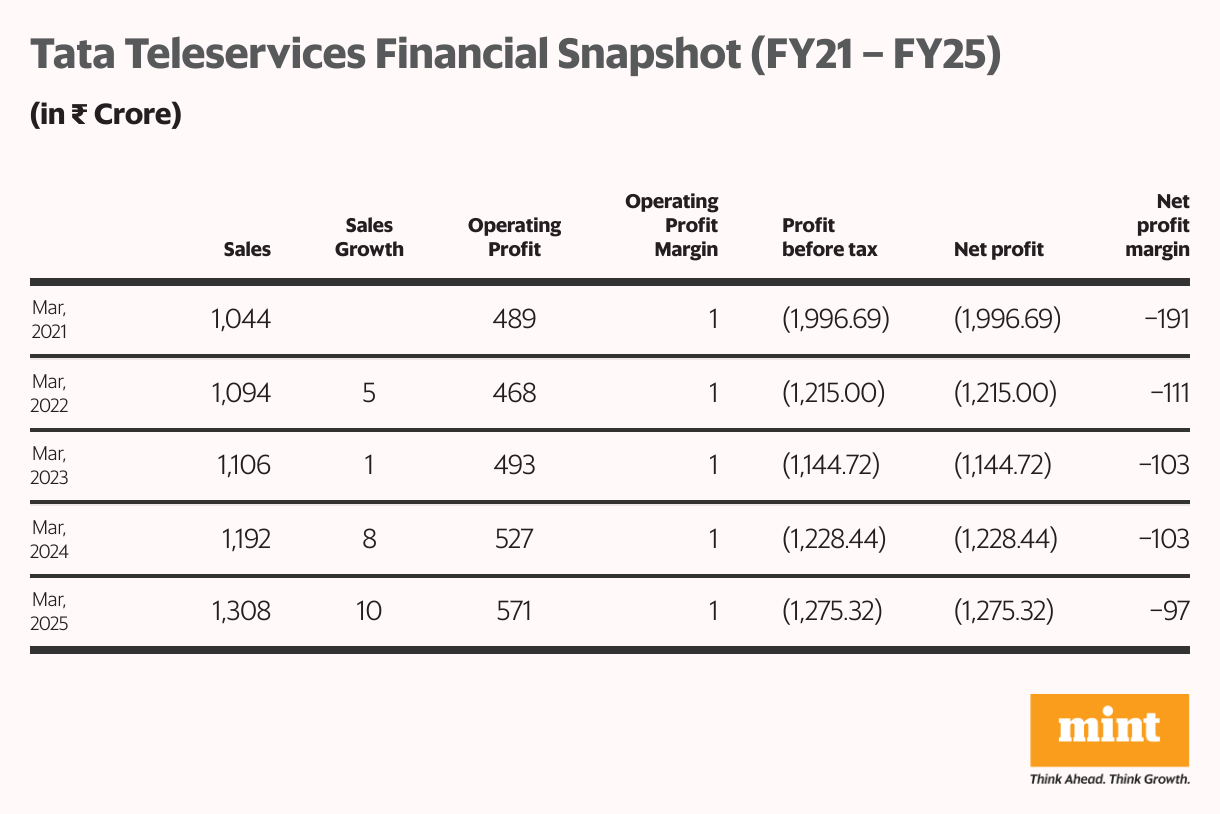The image size is (1220, 814).
Task: Select the Profit before tax column header
Action: pyautogui.click(x=829, y=238)
